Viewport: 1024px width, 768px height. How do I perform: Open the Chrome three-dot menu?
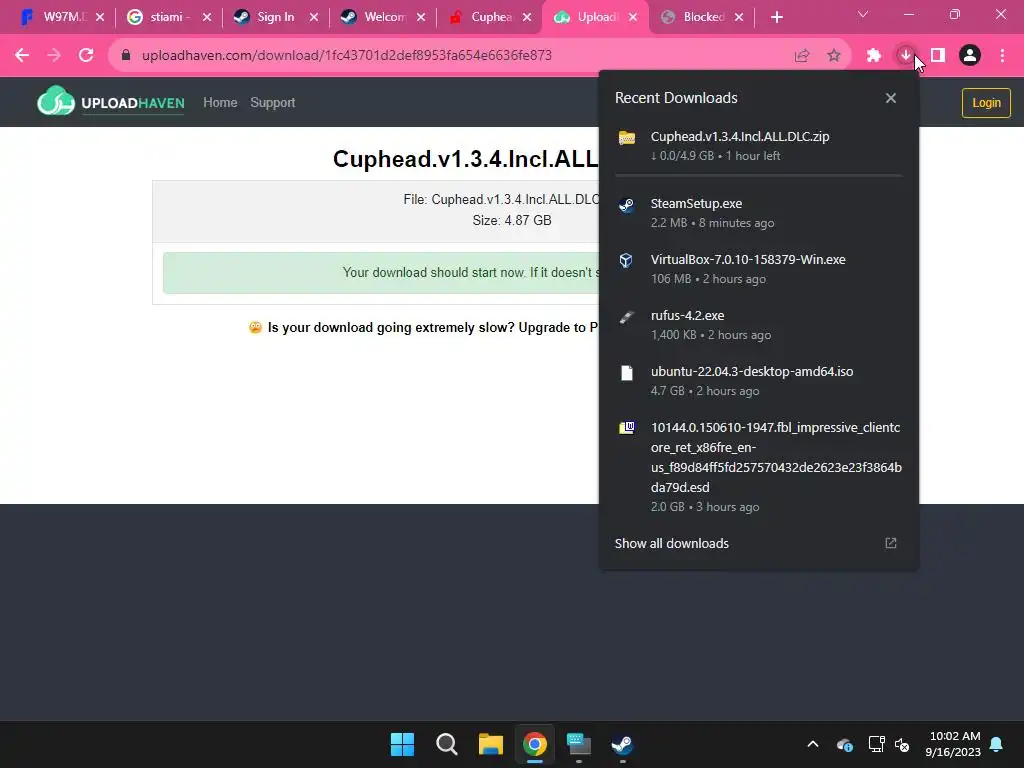(1002, 56)
